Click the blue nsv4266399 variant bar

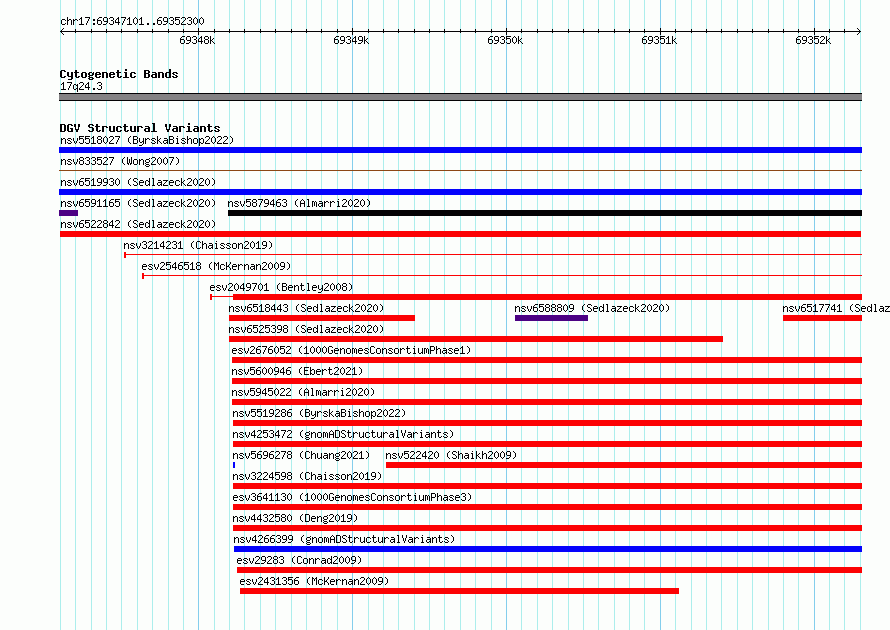pos(548,549)
